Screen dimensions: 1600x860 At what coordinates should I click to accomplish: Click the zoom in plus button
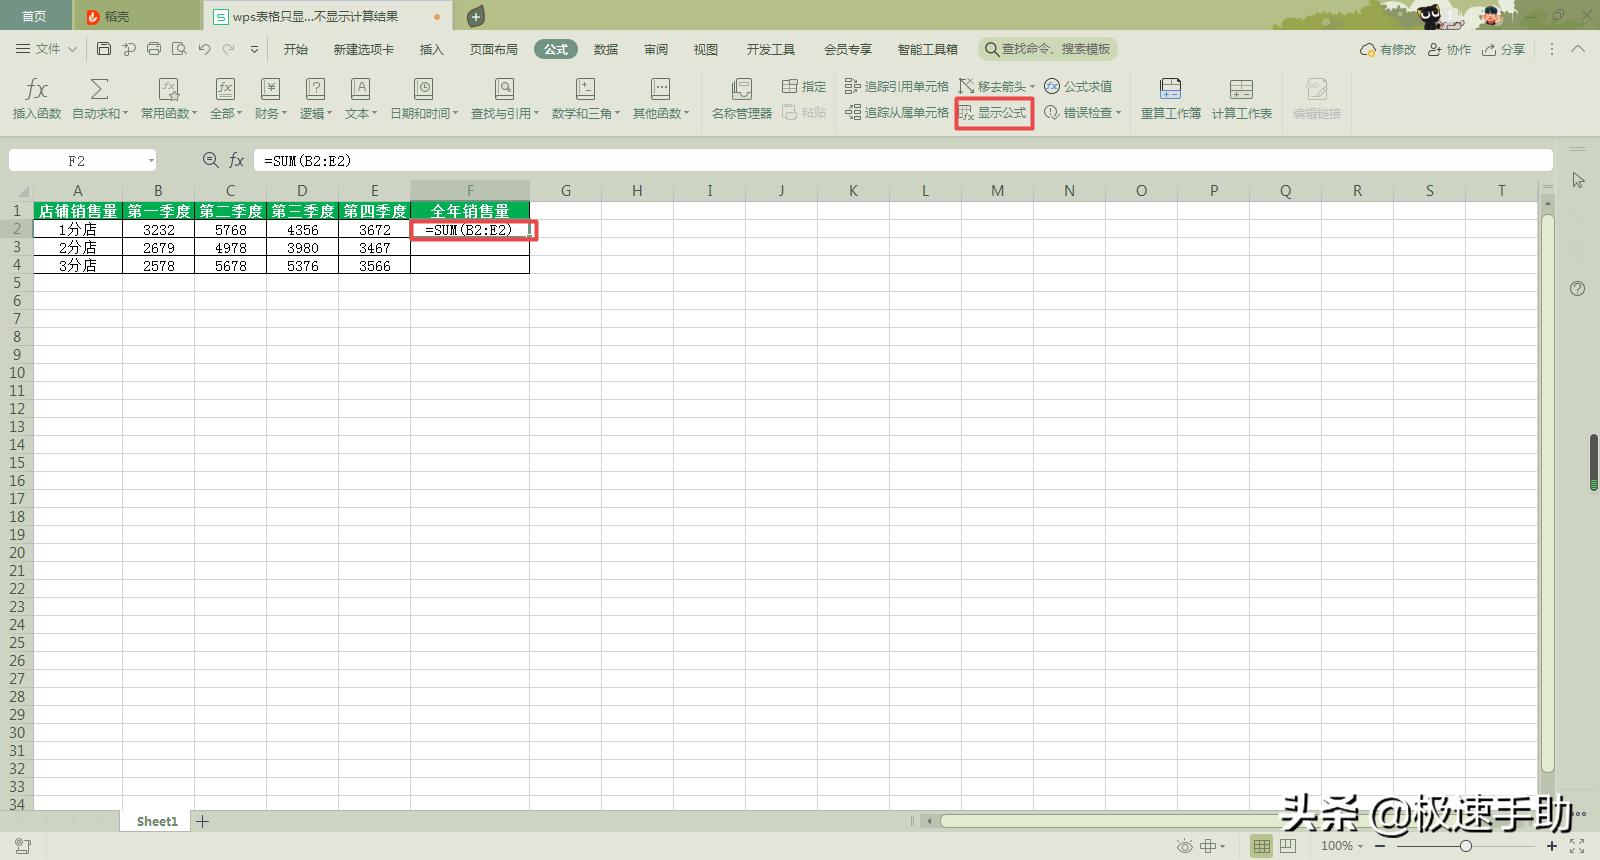[x=1552, y=846]
